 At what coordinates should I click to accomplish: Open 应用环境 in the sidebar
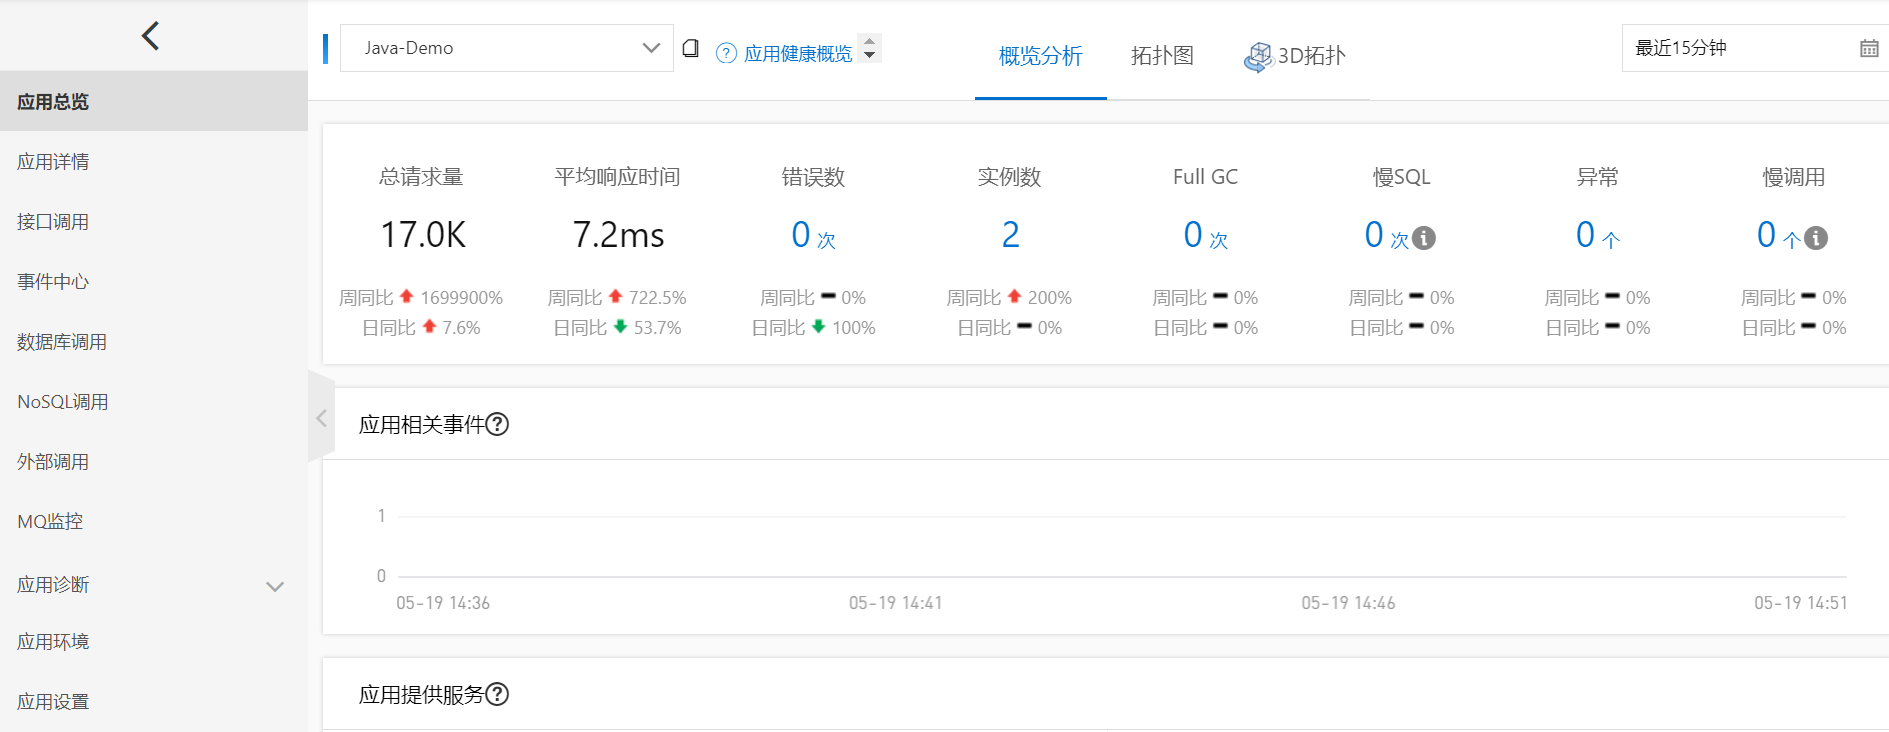coord(154,641)
